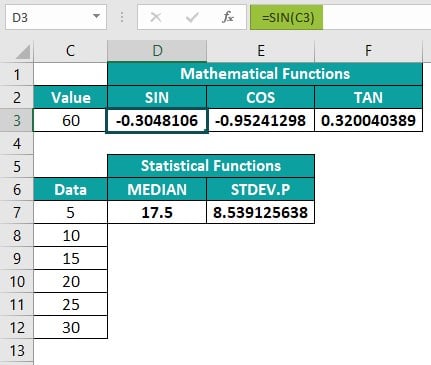Select cell with 0.320040389

[x=368, y=120]
